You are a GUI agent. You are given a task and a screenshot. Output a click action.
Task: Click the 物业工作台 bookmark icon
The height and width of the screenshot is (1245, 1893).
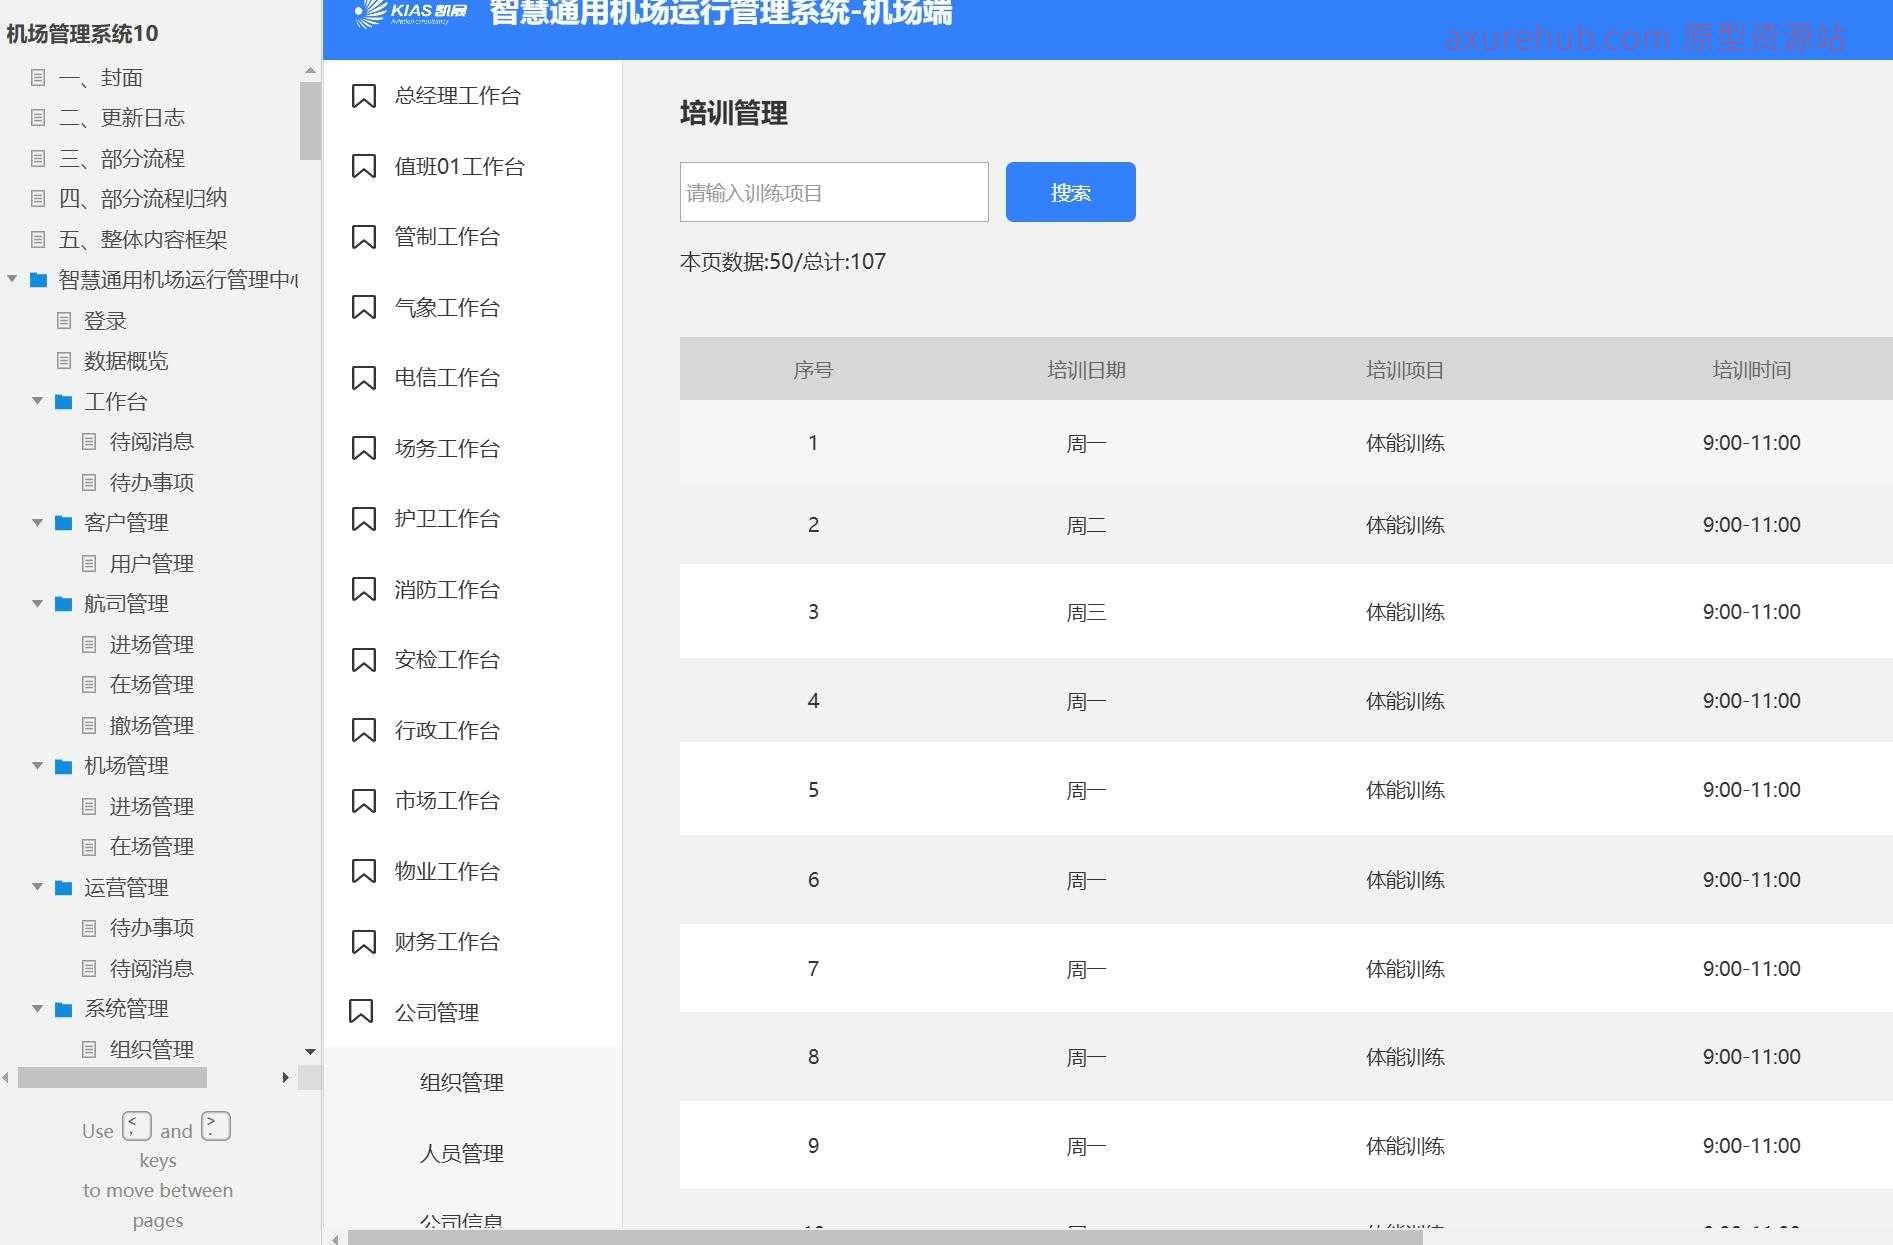click(x=362, y=871)
